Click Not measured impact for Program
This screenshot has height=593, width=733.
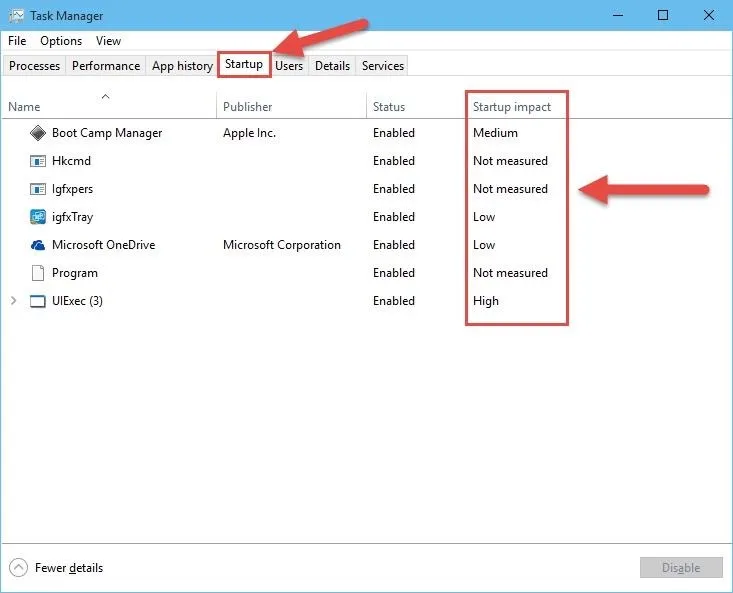(x=510, y=273)
